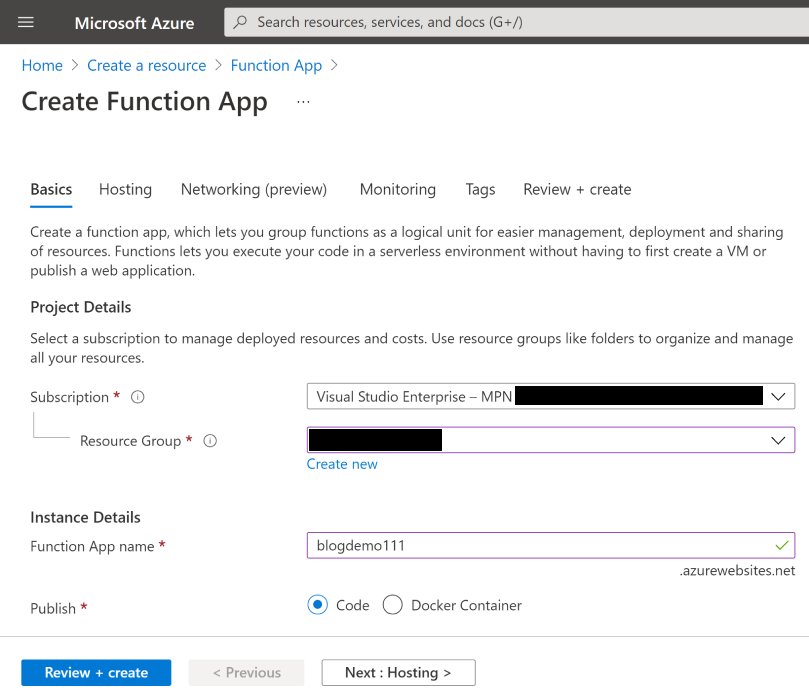Show Subscription info tooltip icon

pos(138,397)
